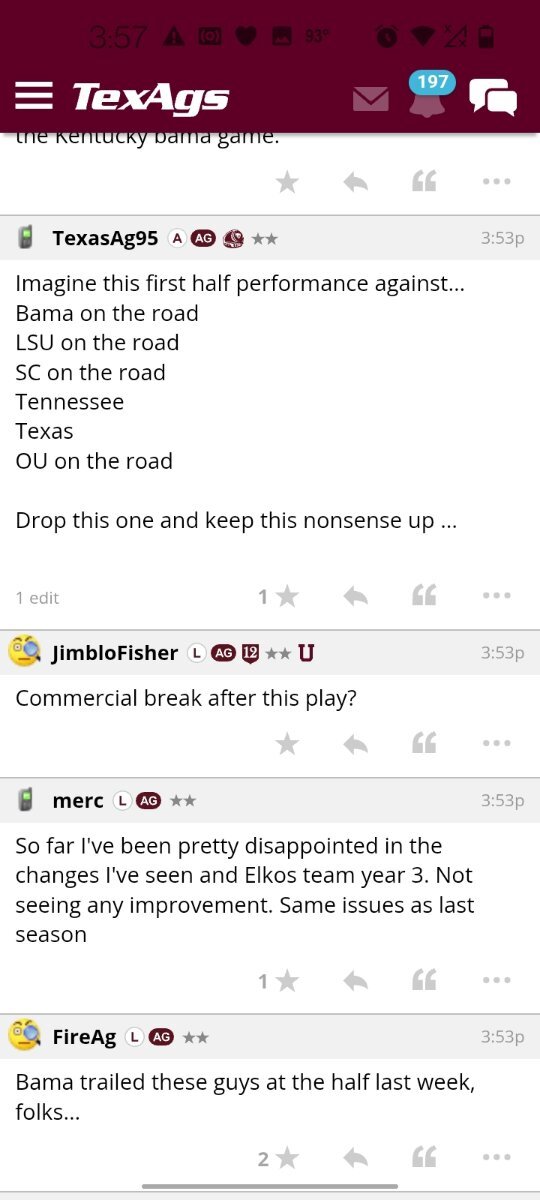Quote TexasAg95's first half performance post
540x1200 pixels.
click(x=424, y=596)
